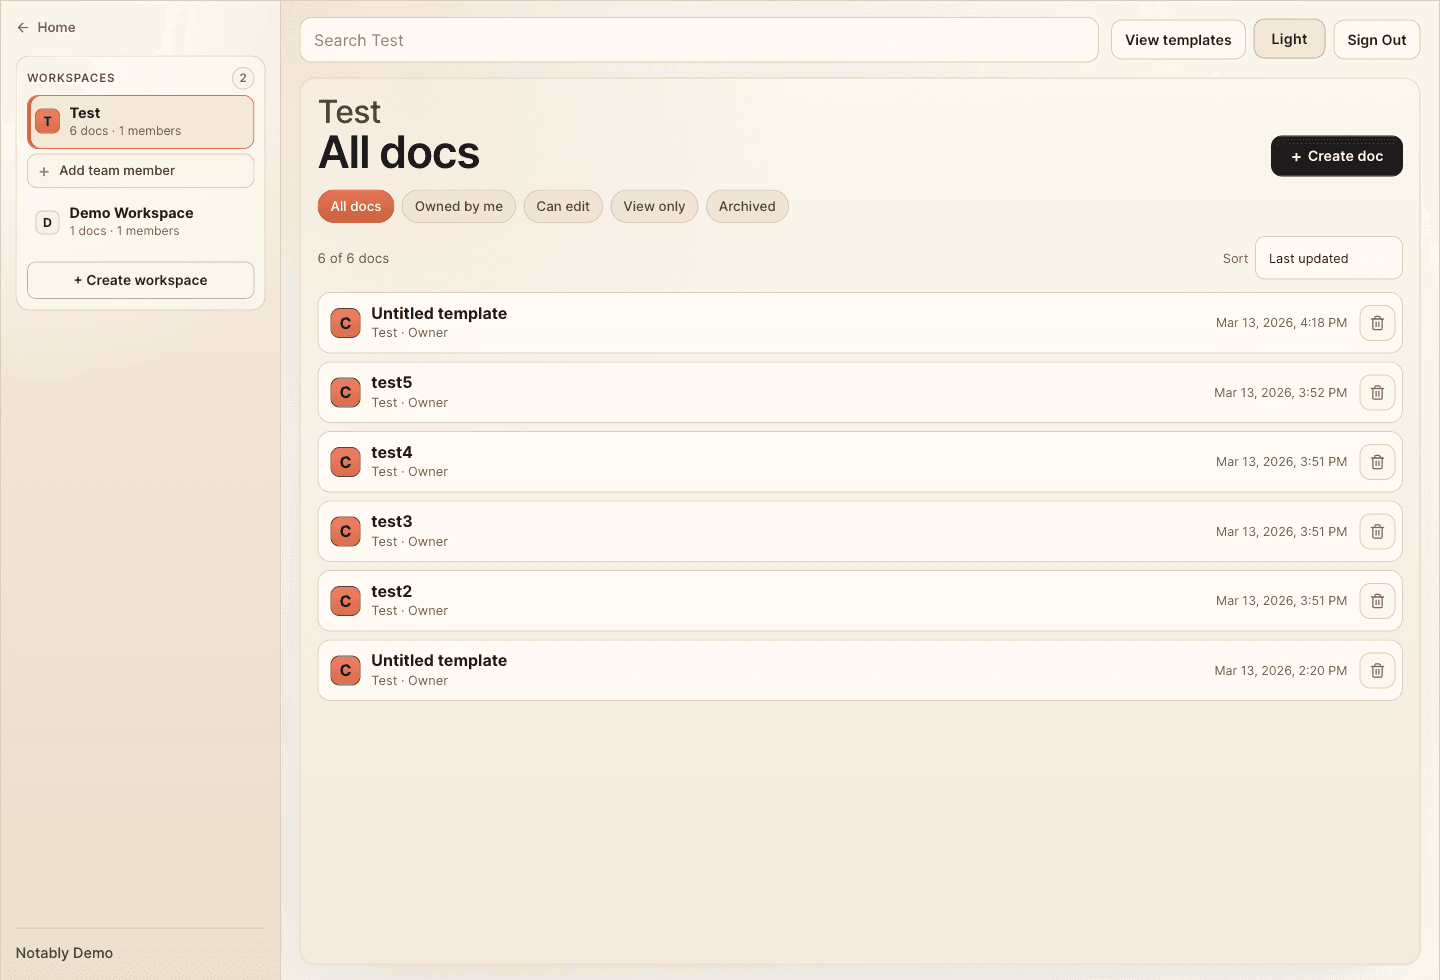Expand the Test workspace entry
Viewport: 1440px width, 980px height.
coord(140,121)
